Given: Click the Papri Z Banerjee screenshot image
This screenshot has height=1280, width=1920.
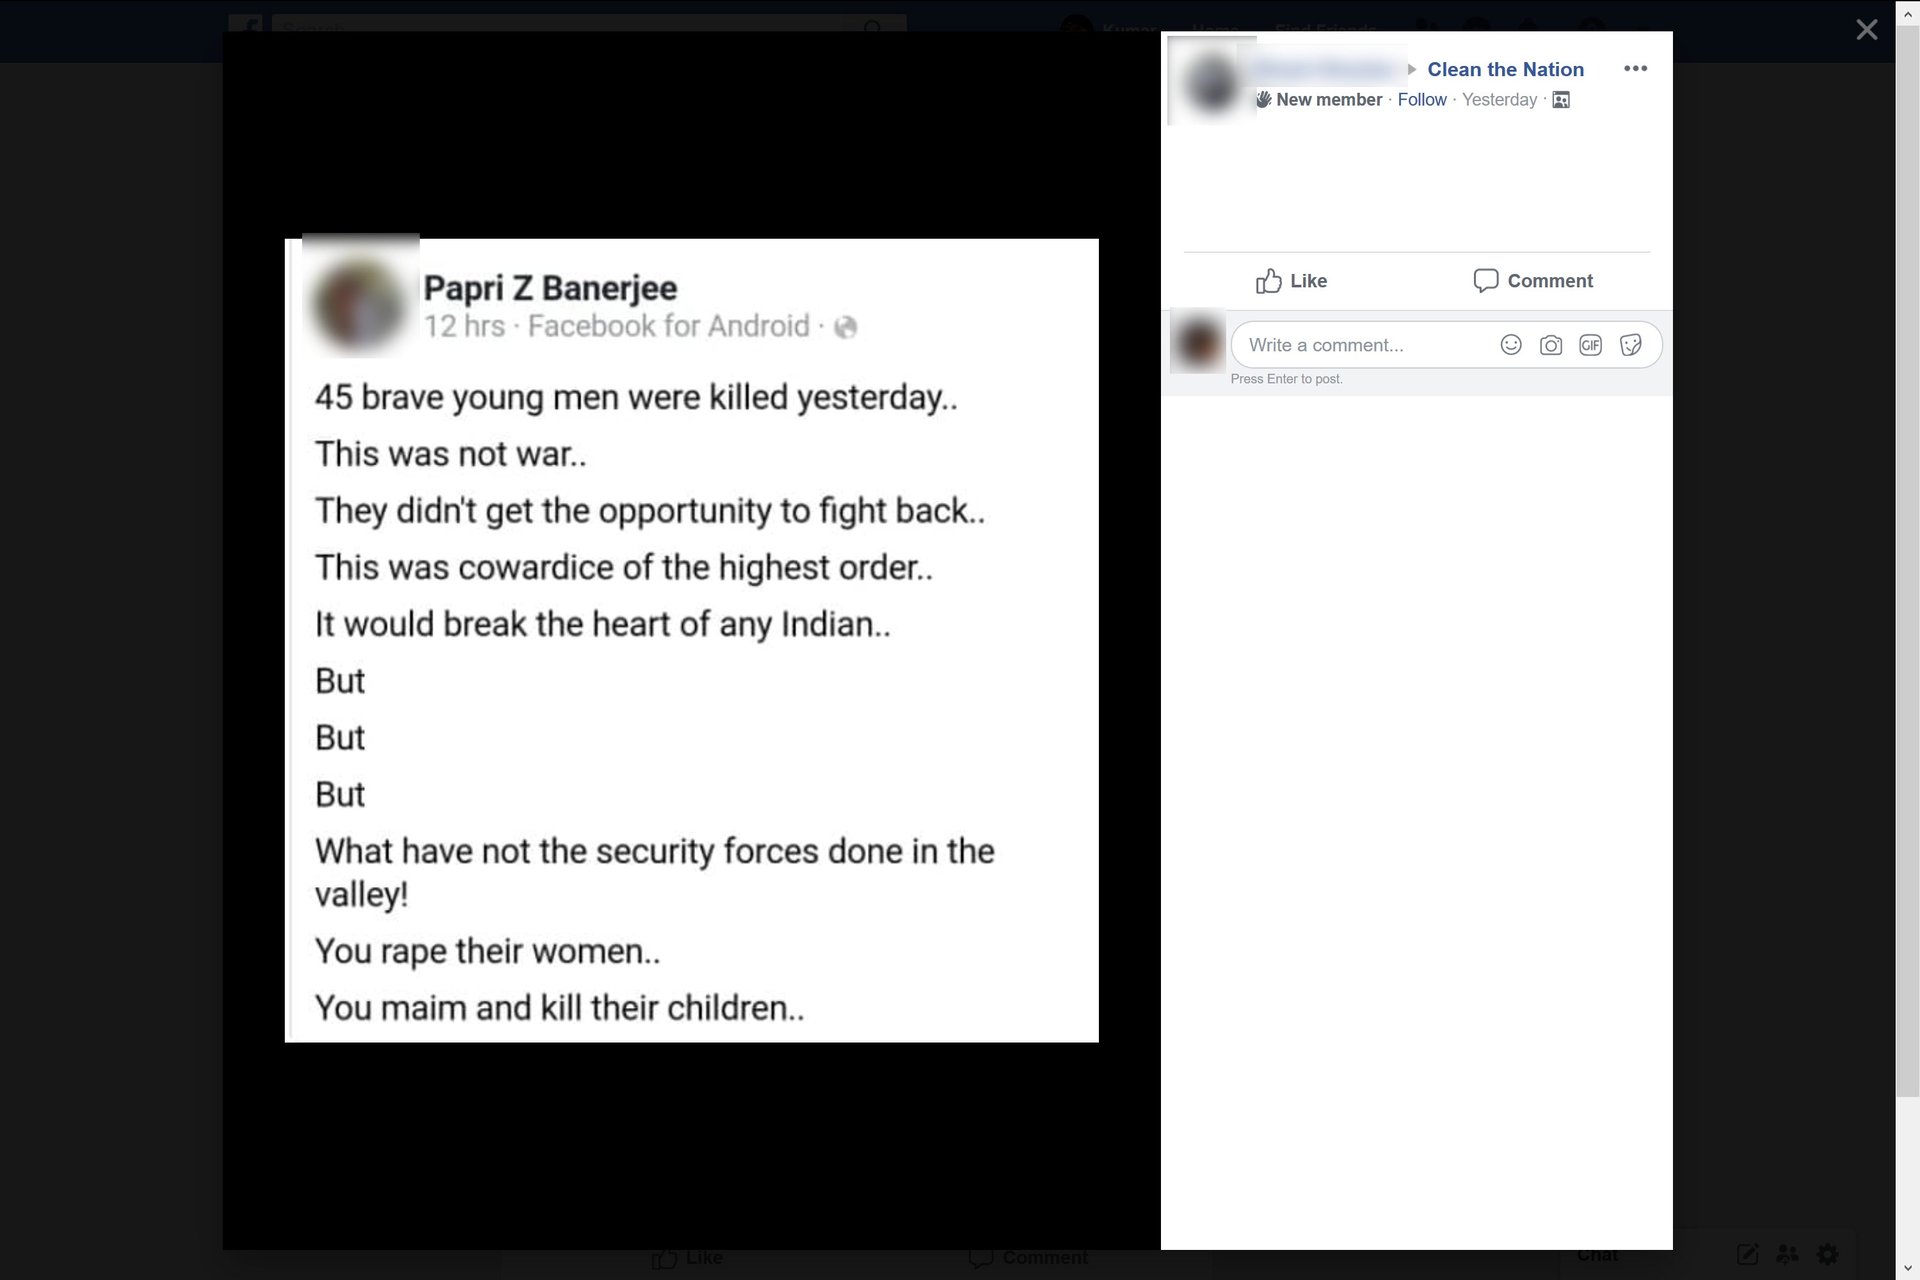Looking at the screenshot, I should pyautogui.click(x=691, y=640).
